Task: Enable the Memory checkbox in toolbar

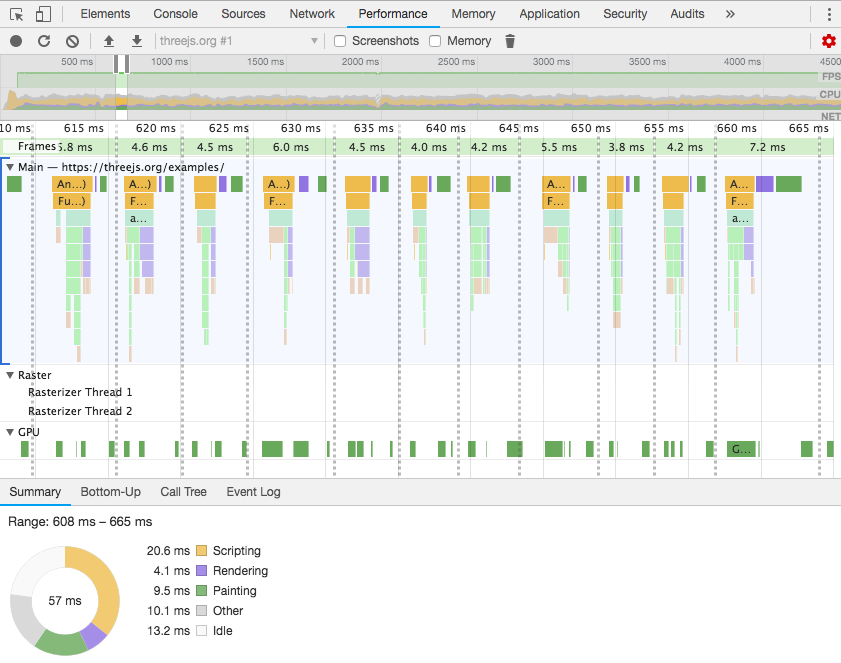Action: [435, 41]
